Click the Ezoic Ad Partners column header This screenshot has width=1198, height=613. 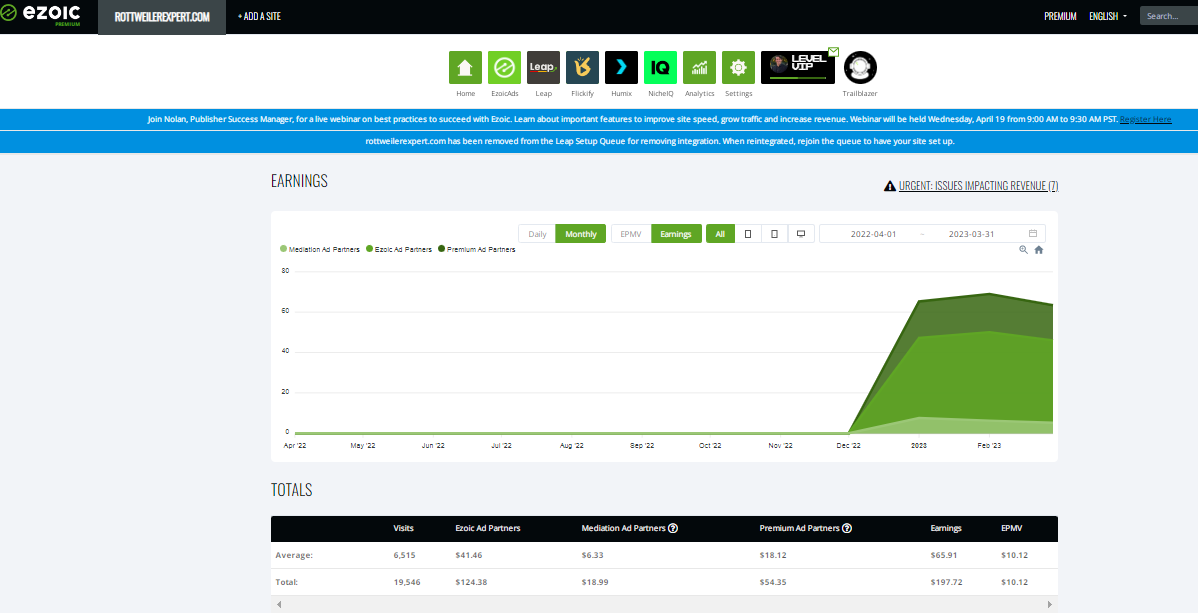(x=487, y=528)
